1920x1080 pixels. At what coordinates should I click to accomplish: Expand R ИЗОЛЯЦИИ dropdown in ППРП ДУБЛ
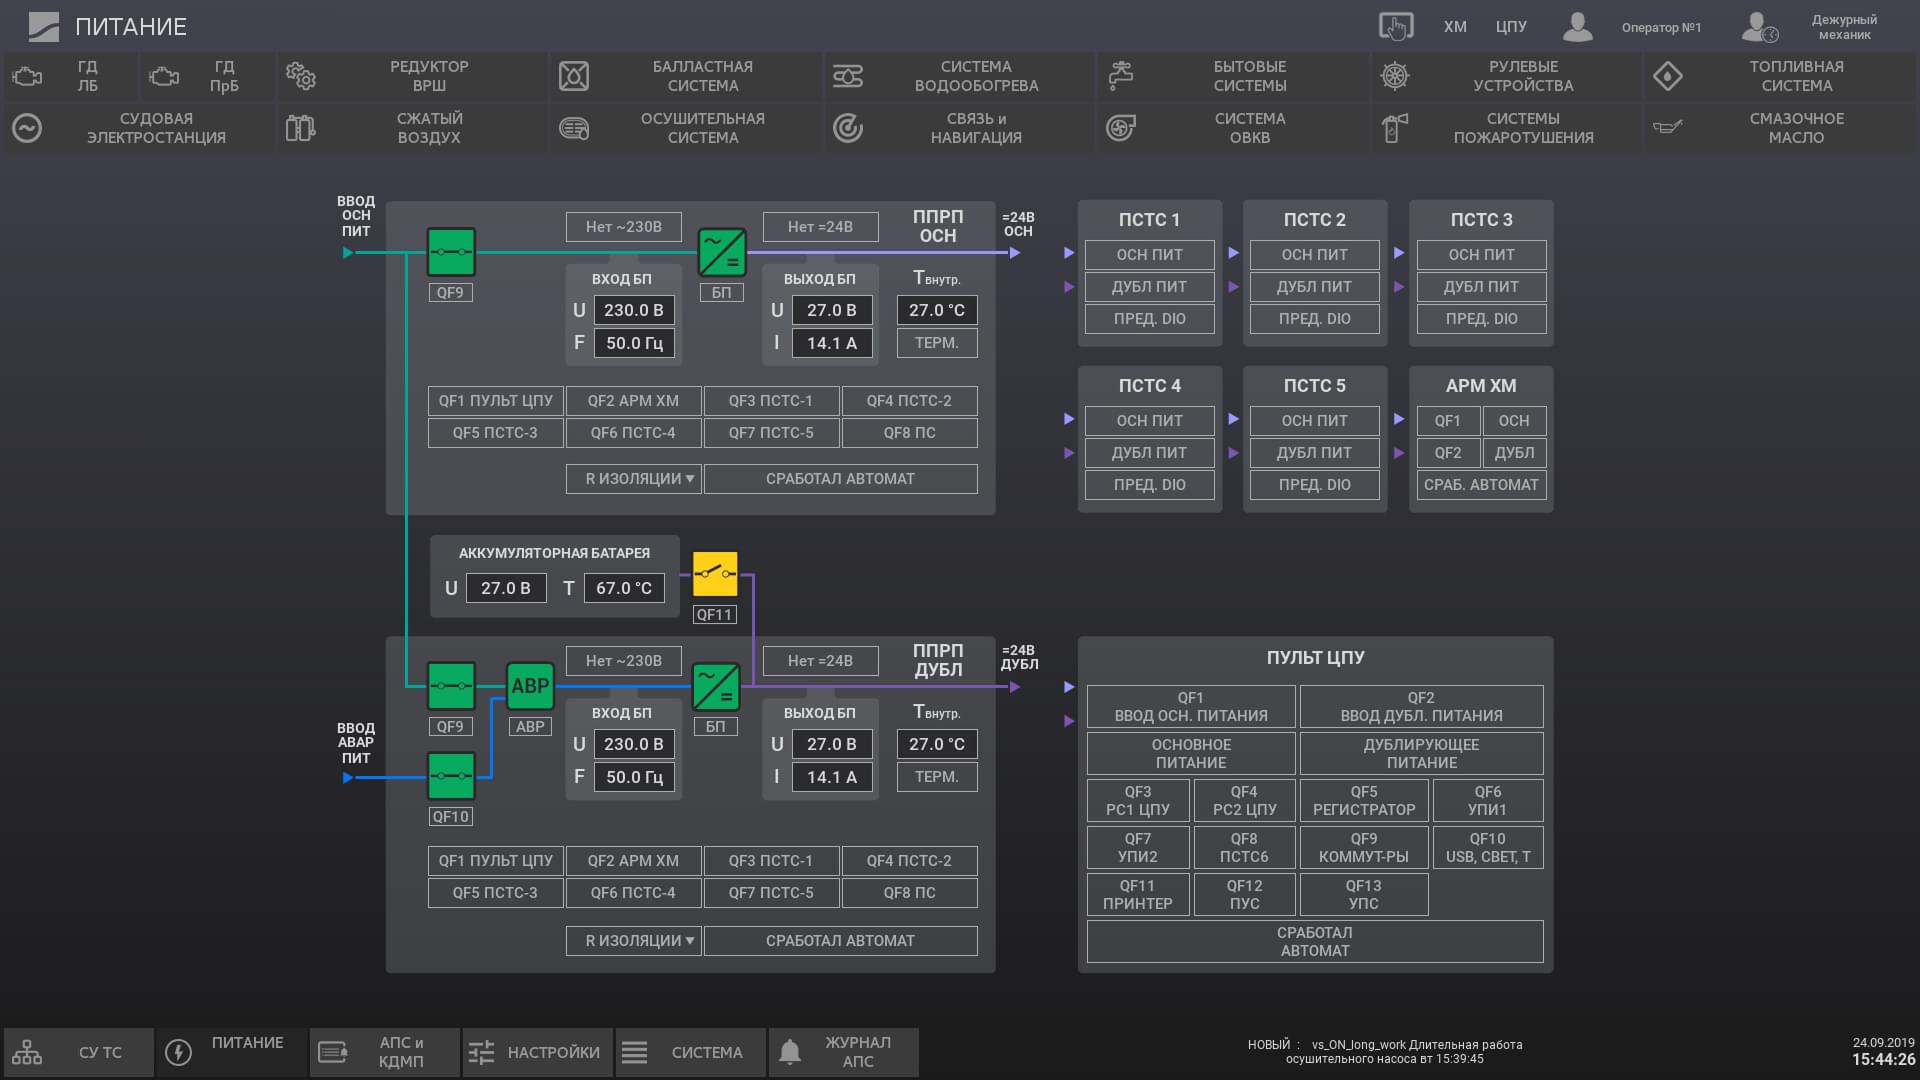coord(634,941)
